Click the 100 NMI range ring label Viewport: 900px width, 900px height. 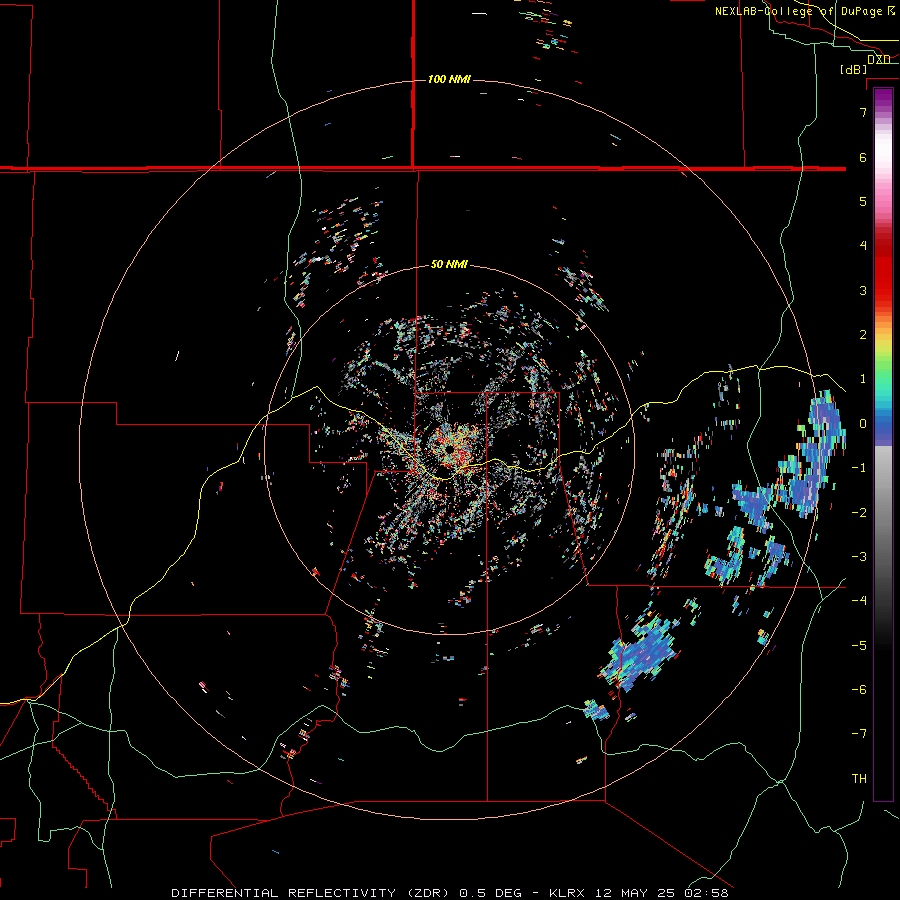click(x=449, y=79)
